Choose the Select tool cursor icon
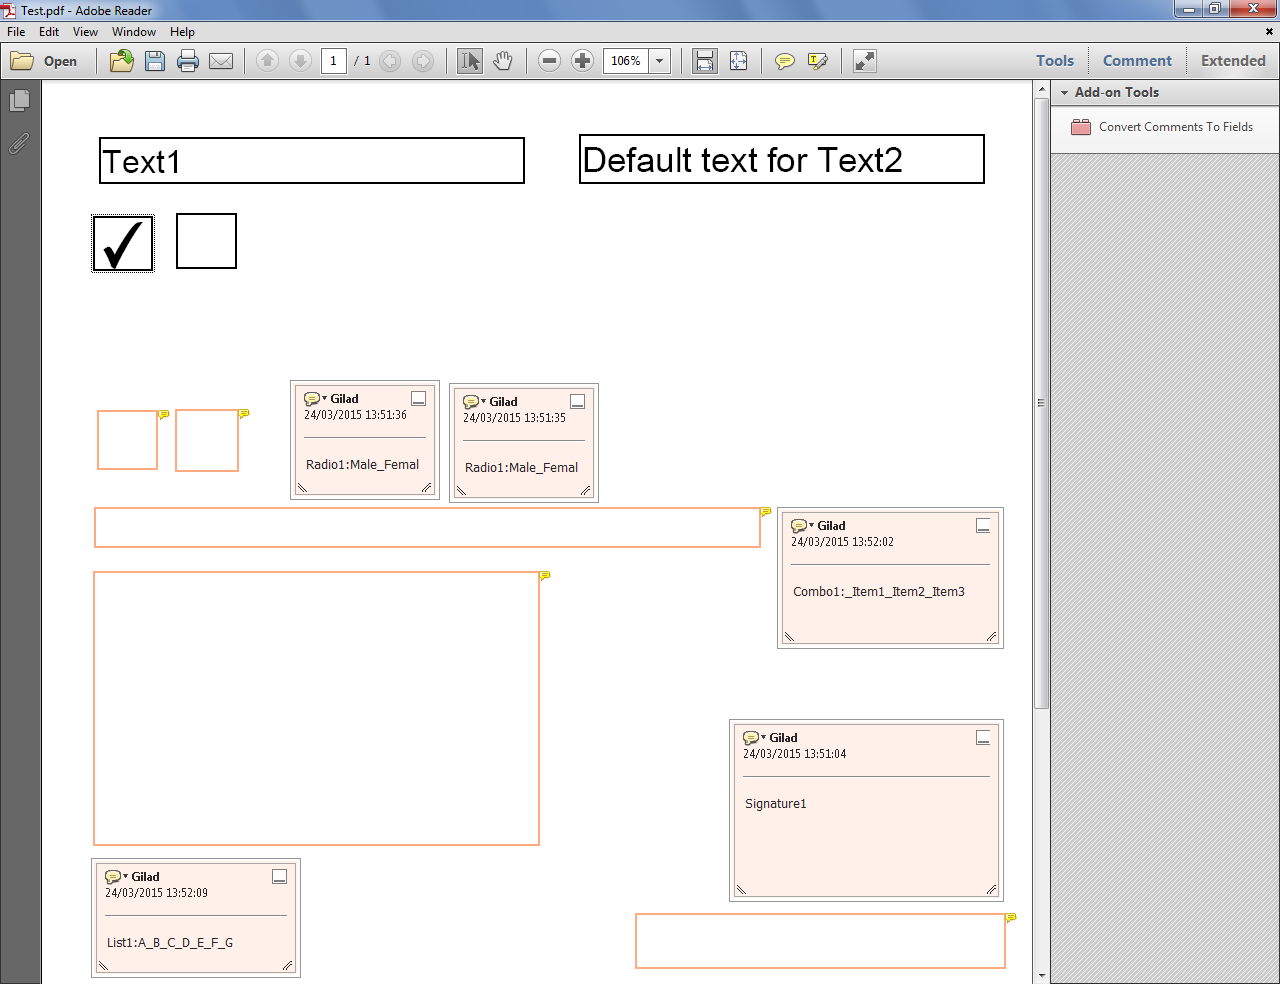1280x984 pixels. pyautogui.click(x=469, y=61)
